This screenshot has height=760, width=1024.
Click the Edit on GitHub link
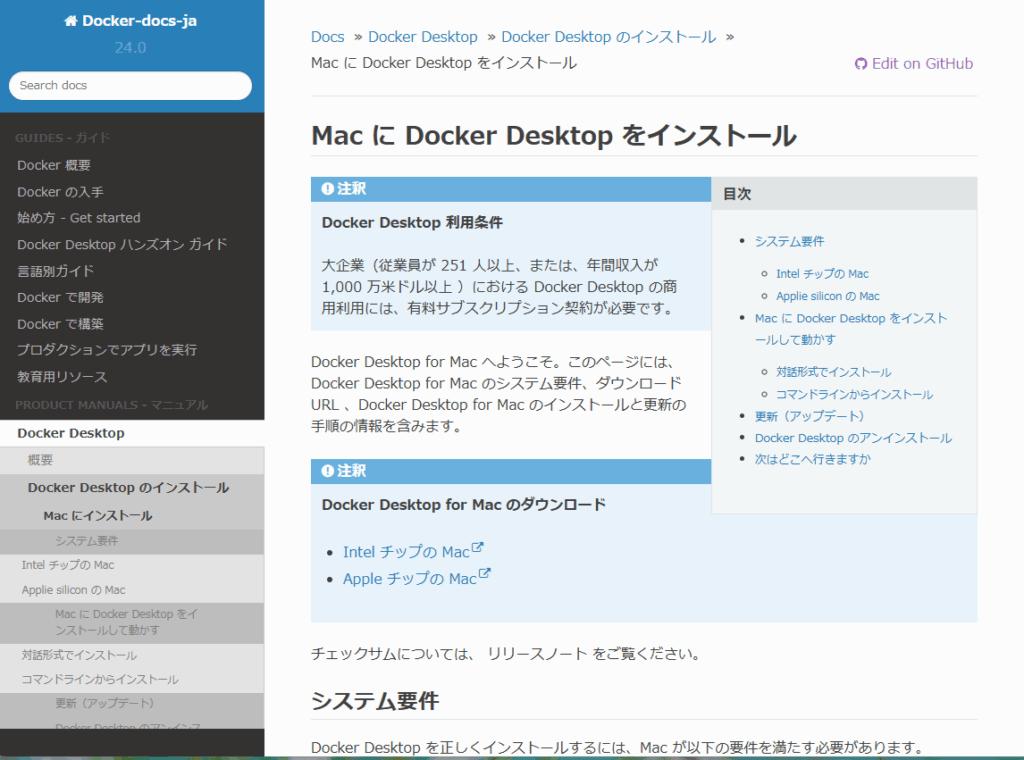click(x=914, y=64)
